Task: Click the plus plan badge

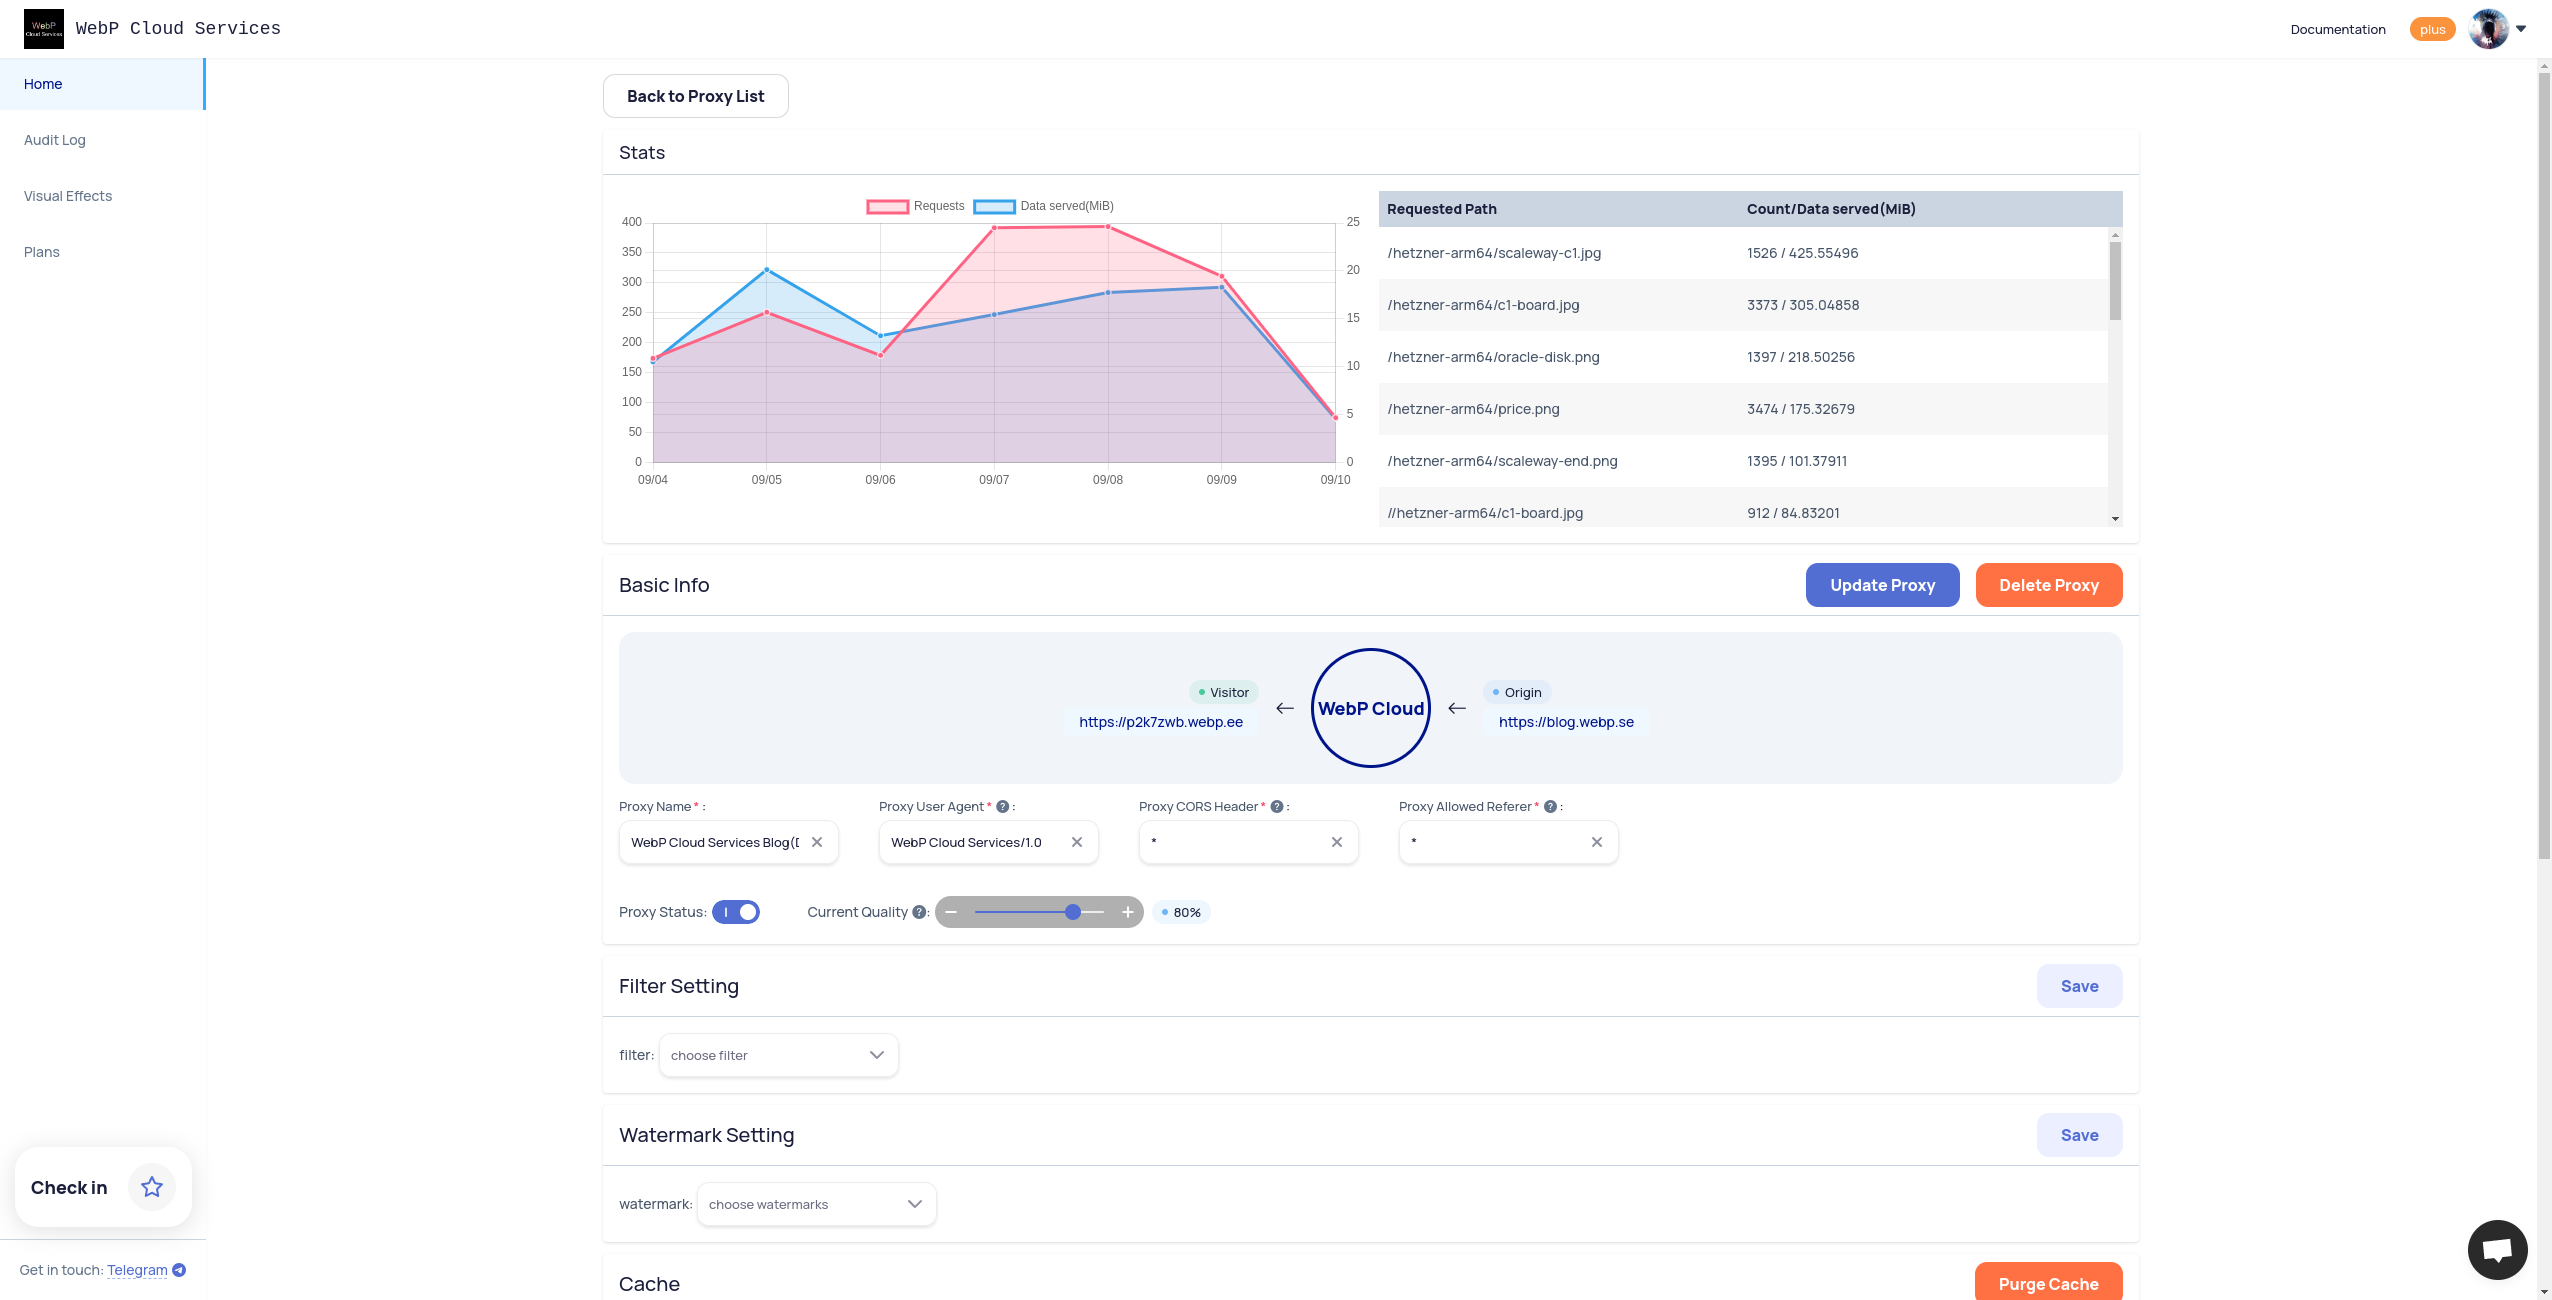Action: click(x=2432, y=29)
